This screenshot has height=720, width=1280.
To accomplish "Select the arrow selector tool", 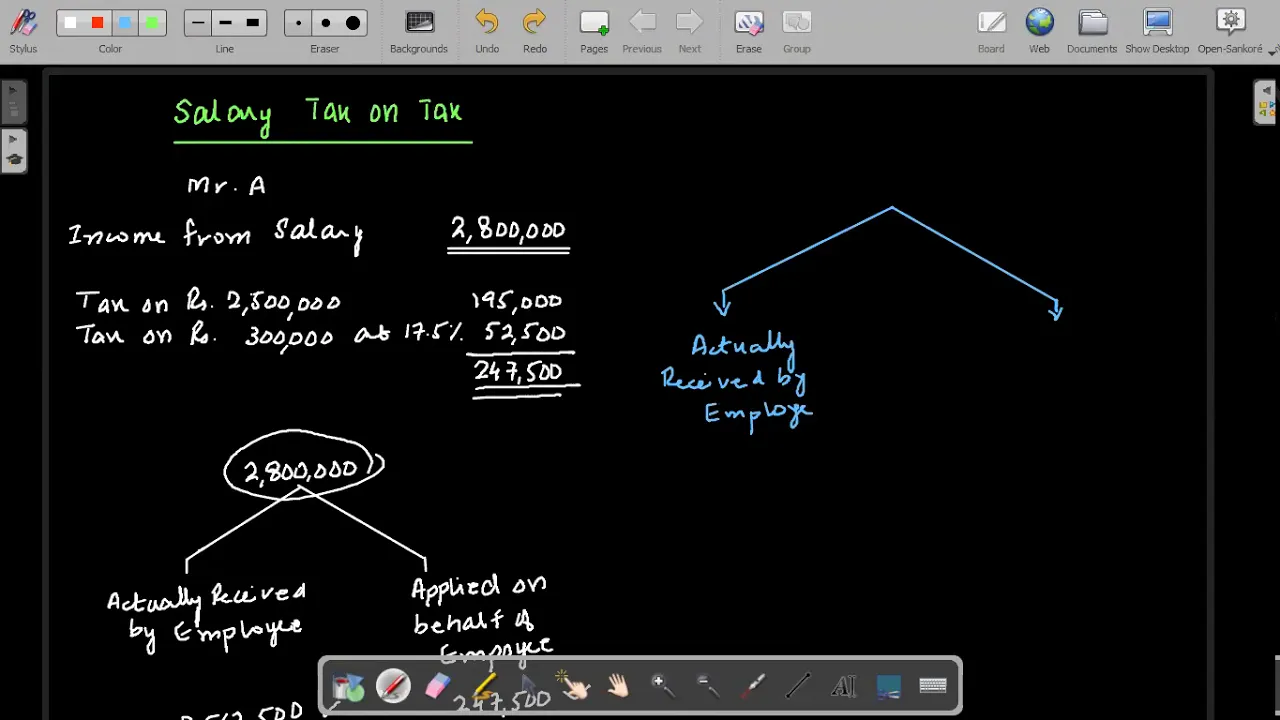I will 528,686.
